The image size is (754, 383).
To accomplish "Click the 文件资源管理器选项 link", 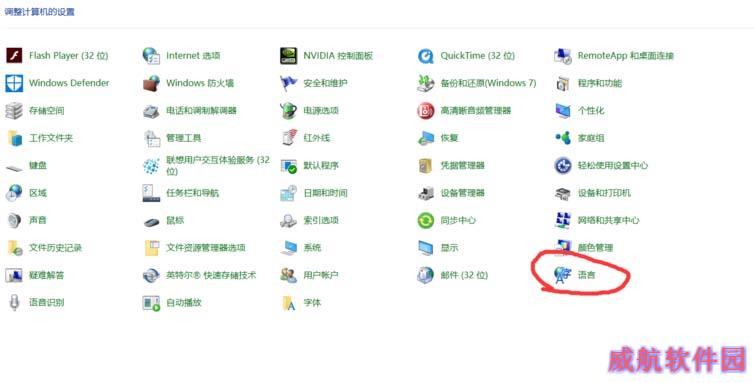I will [206, 248].
